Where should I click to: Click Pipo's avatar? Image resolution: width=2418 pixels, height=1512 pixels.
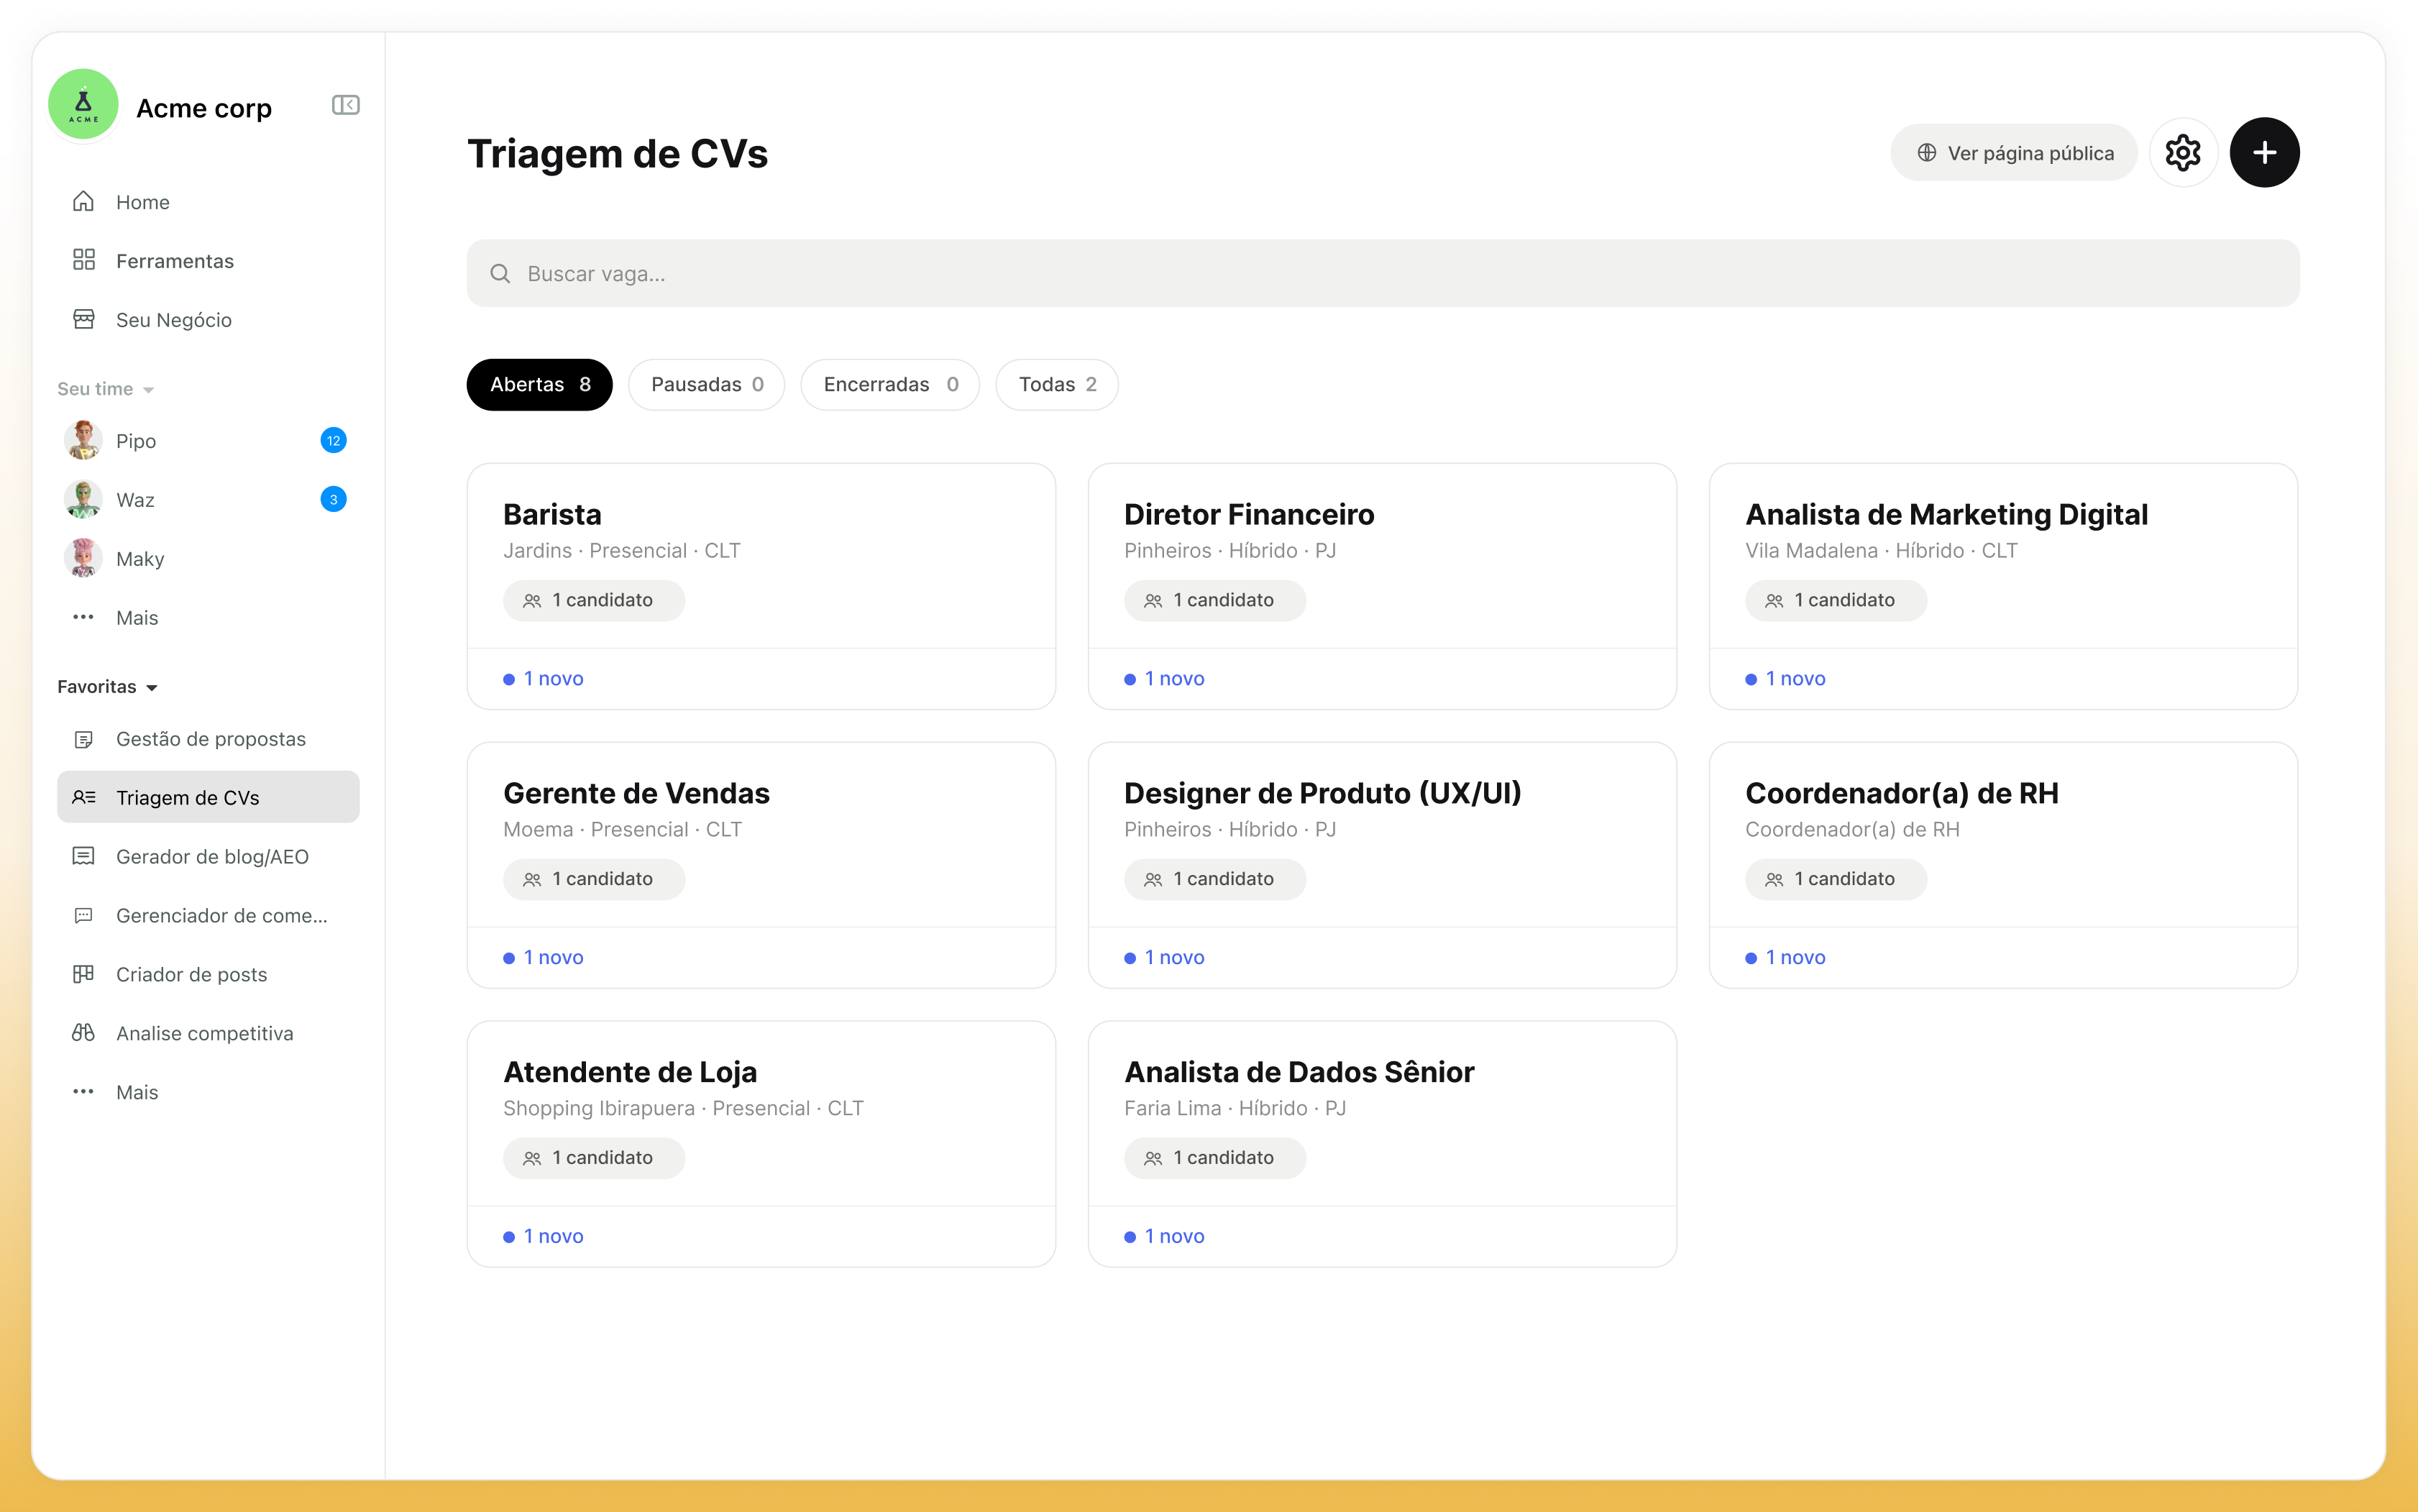pos(84,440)
